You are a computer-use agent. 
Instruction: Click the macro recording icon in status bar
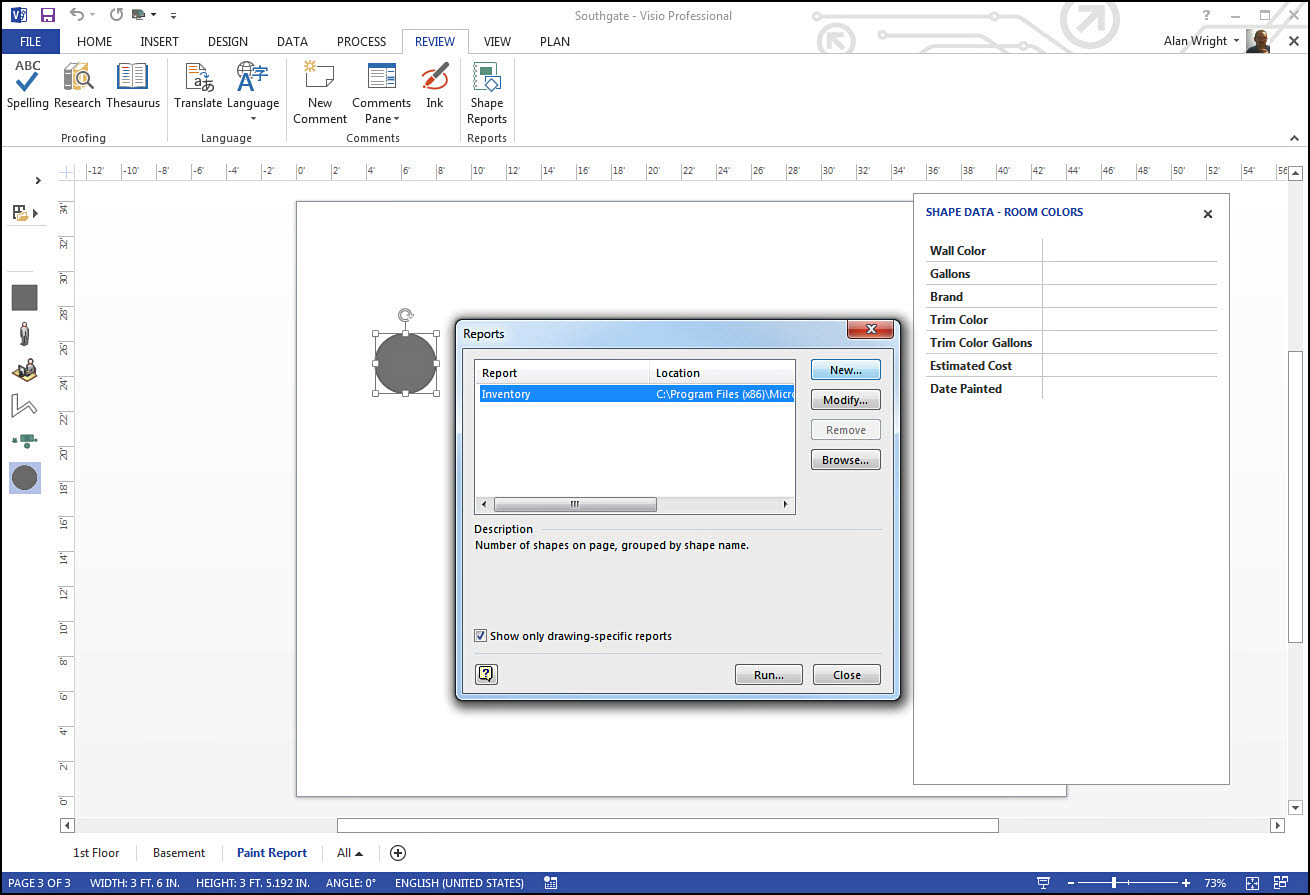(551, 883)
